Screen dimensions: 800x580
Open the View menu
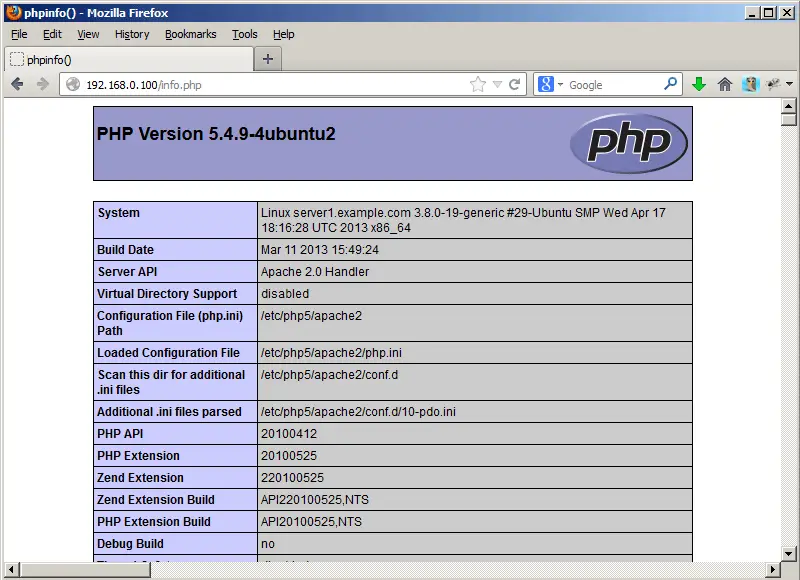click(88, 34)
